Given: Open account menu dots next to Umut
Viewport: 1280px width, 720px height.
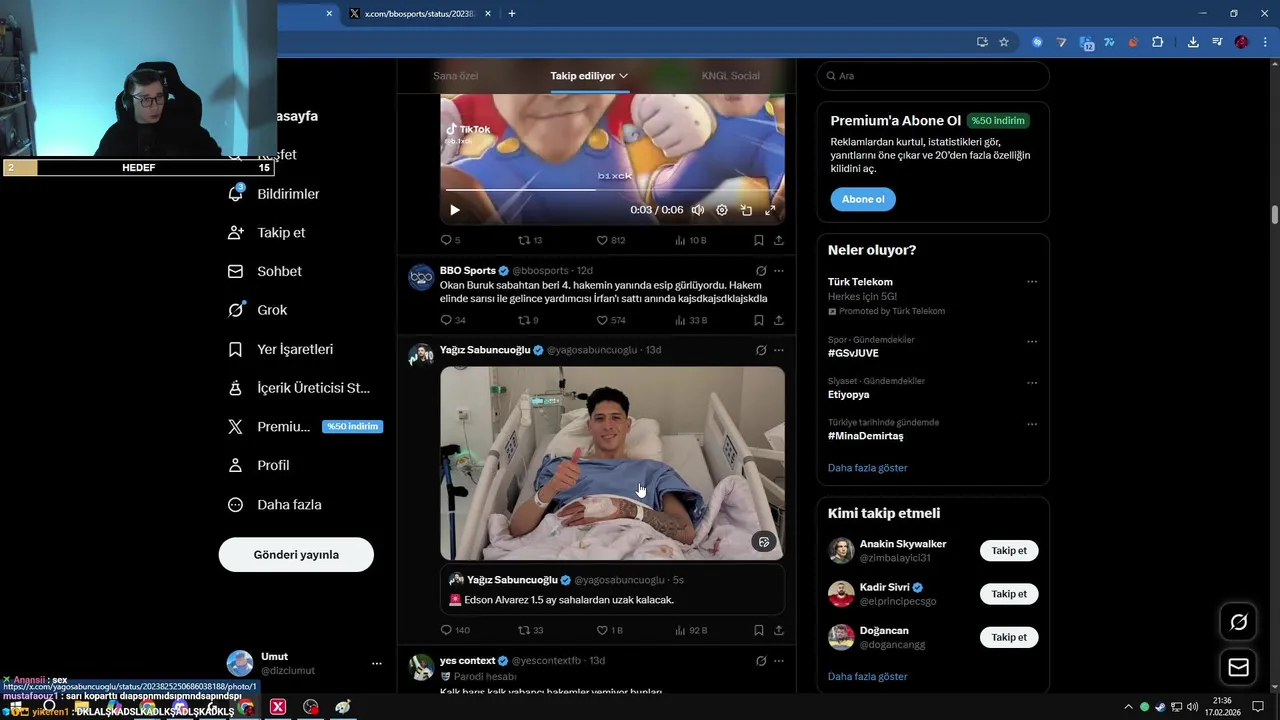Looking at the screenshot, I should (x=377, y=663).
